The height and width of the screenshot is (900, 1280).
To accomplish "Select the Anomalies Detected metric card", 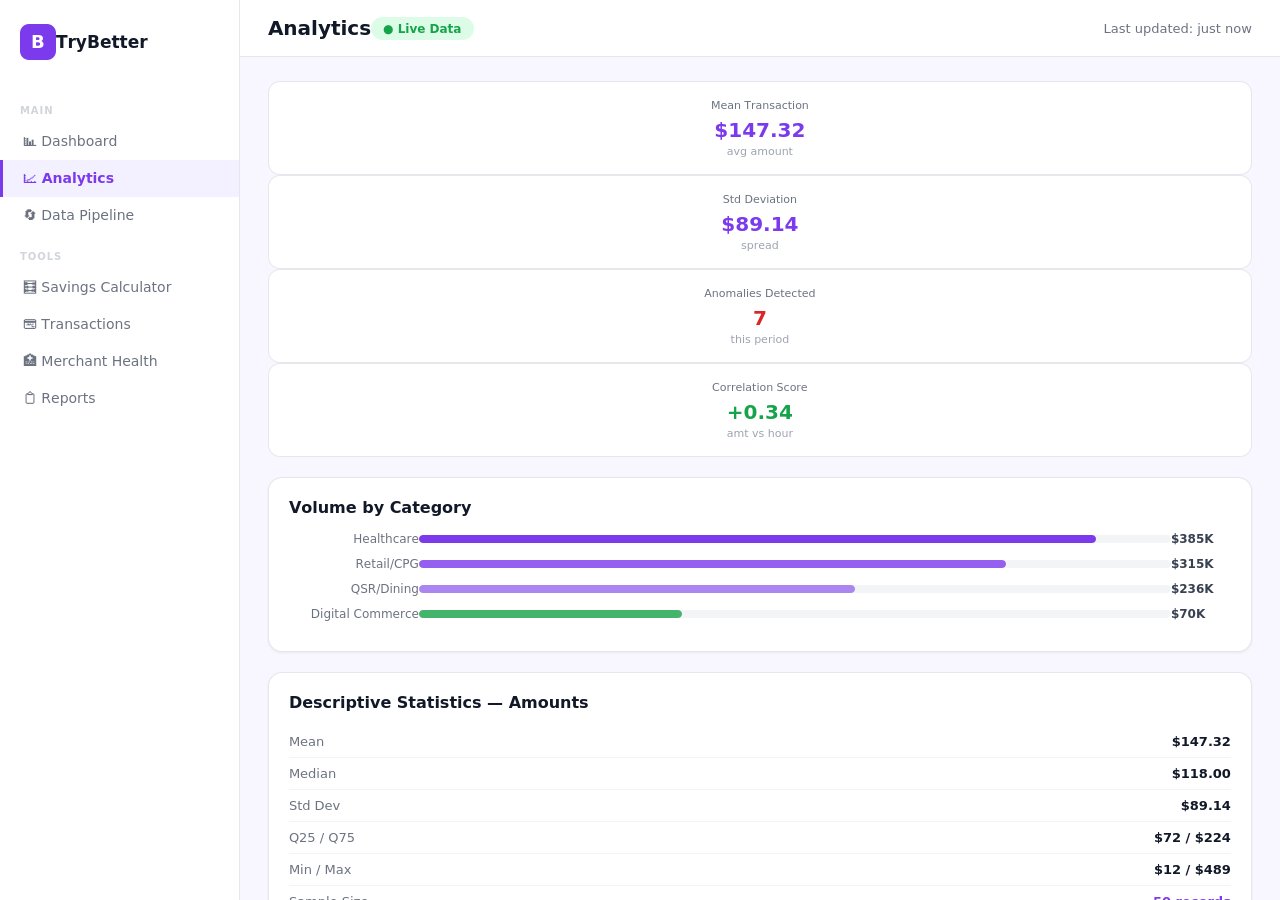I will 760,316.
